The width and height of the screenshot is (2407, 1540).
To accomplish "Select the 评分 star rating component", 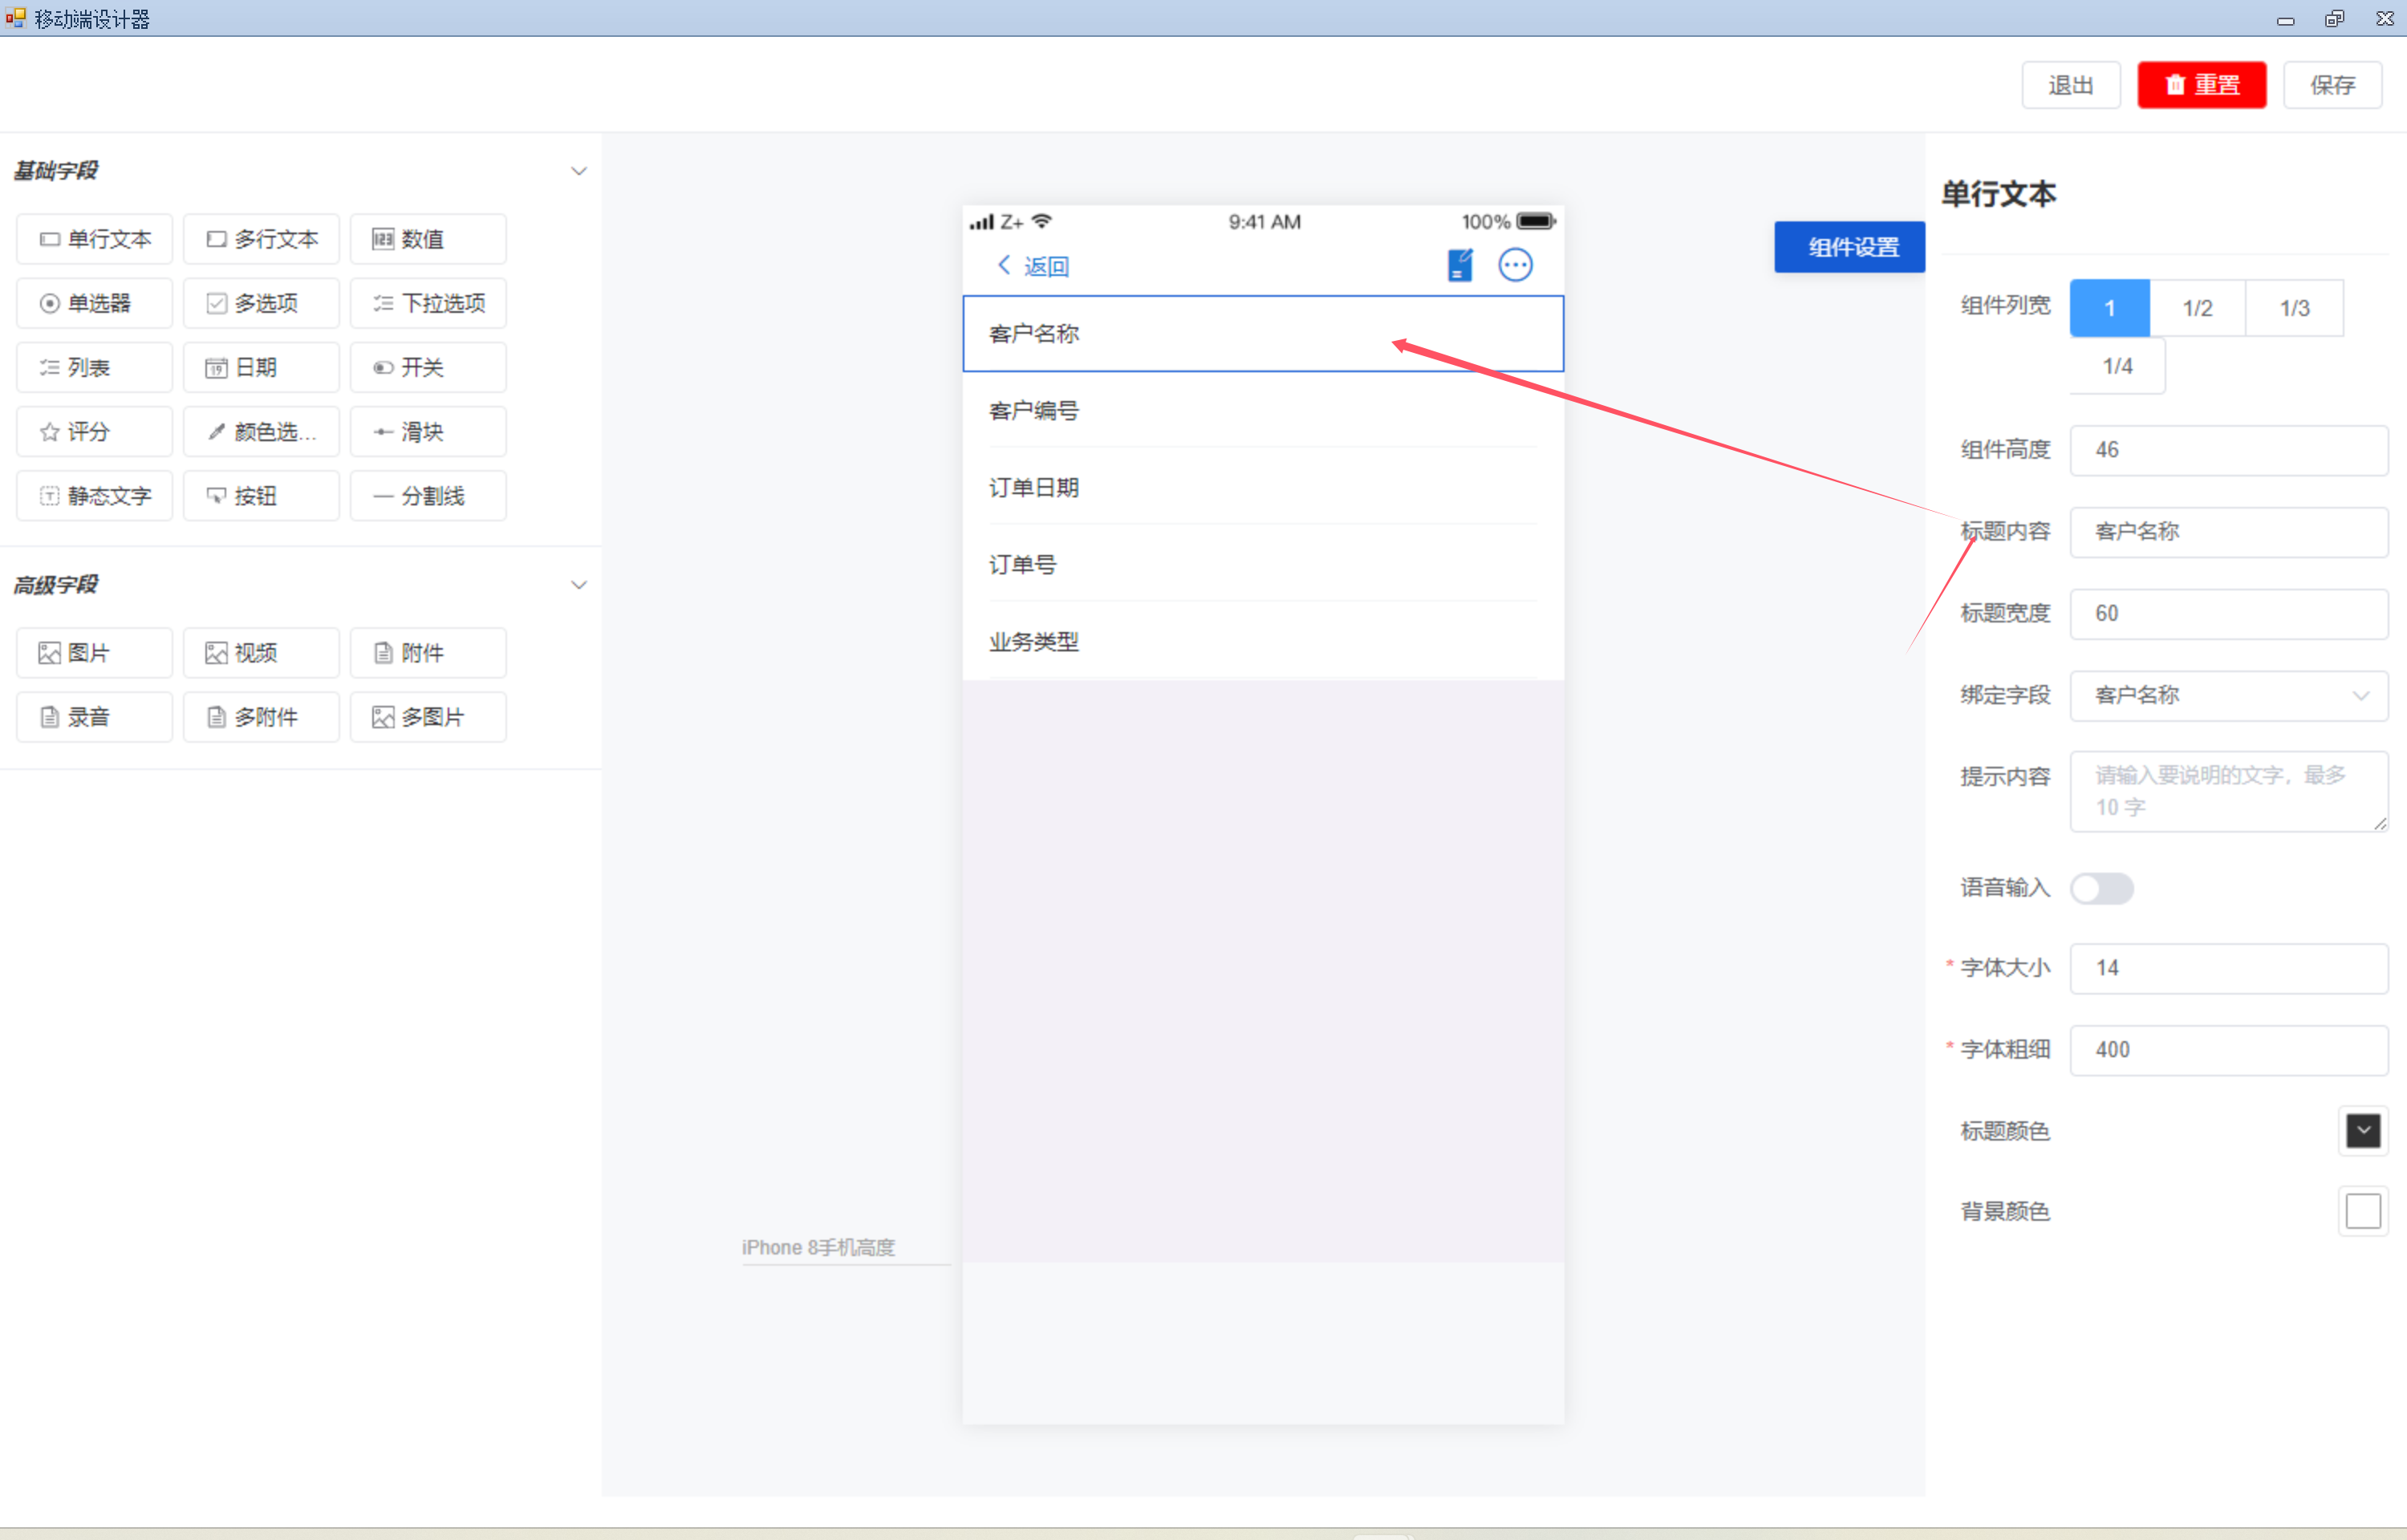I will click(94, 432).
